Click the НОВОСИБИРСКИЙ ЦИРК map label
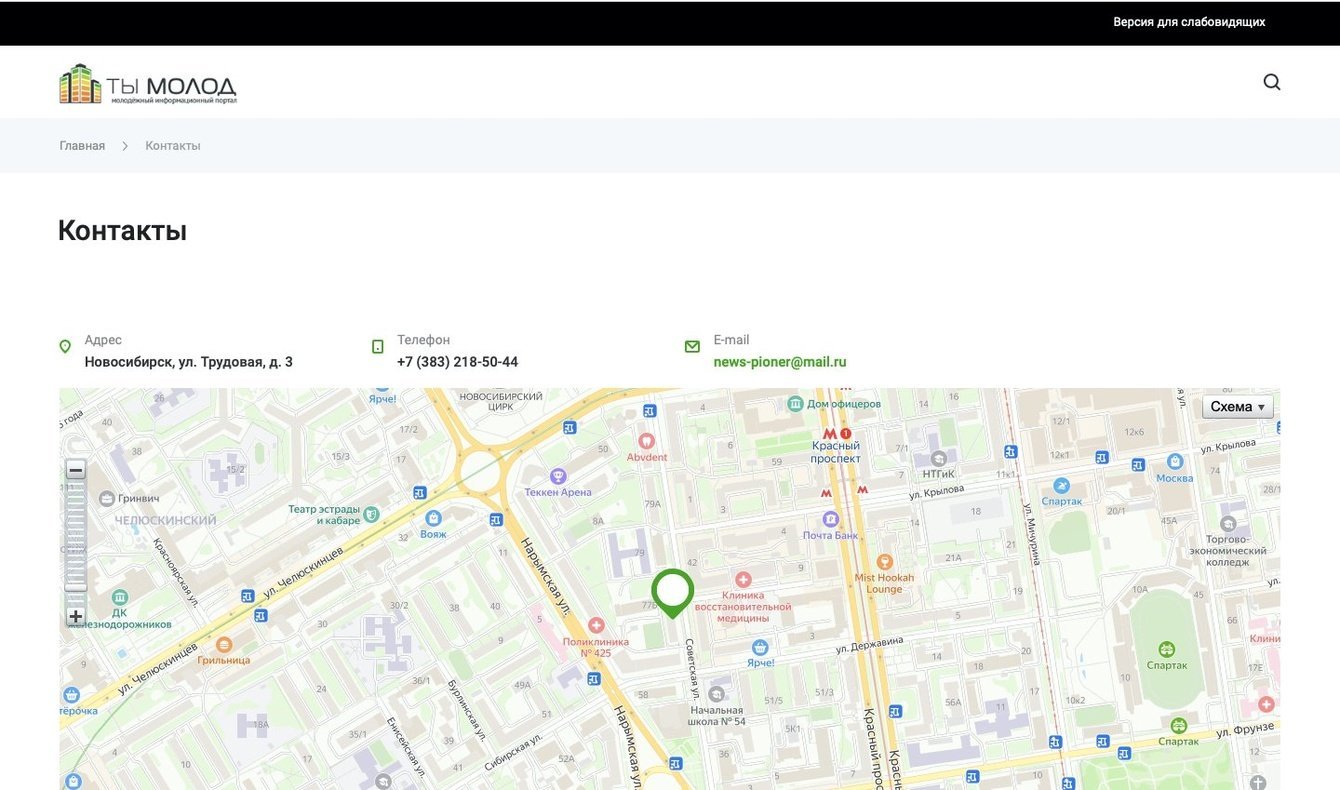Image resolution: width=1340 pixels, height=790 pixels. 501,402
